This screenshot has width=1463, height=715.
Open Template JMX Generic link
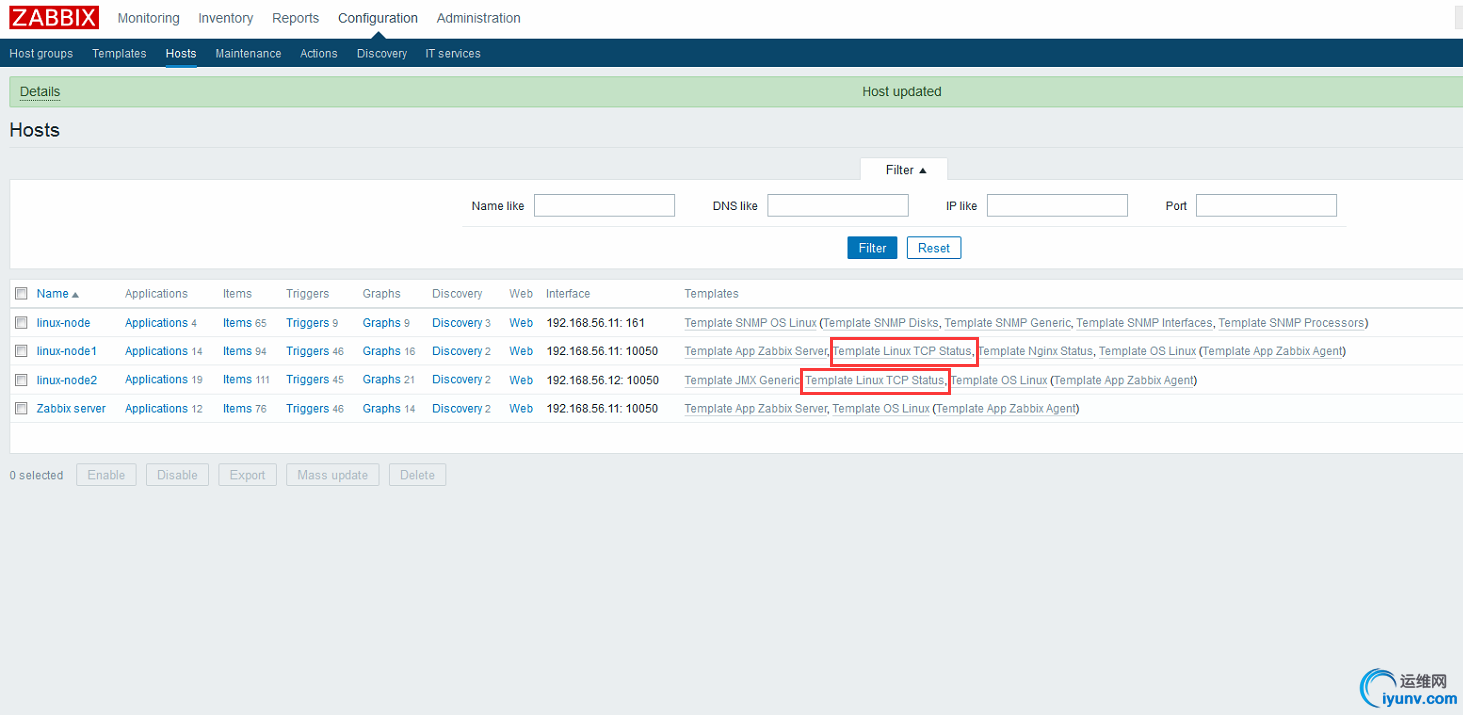coord(742,380)
